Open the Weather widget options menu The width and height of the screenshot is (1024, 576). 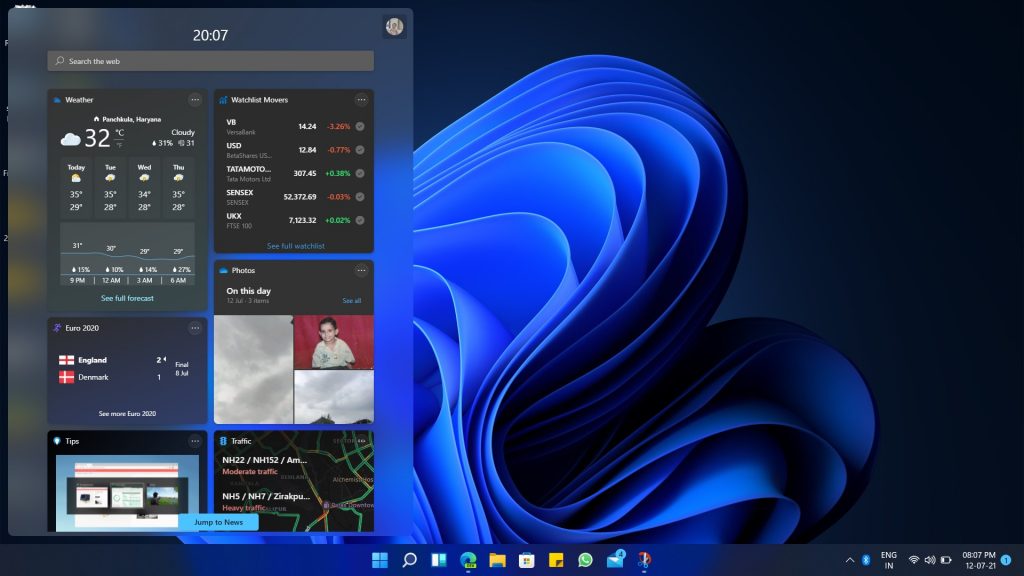(196, 100)
